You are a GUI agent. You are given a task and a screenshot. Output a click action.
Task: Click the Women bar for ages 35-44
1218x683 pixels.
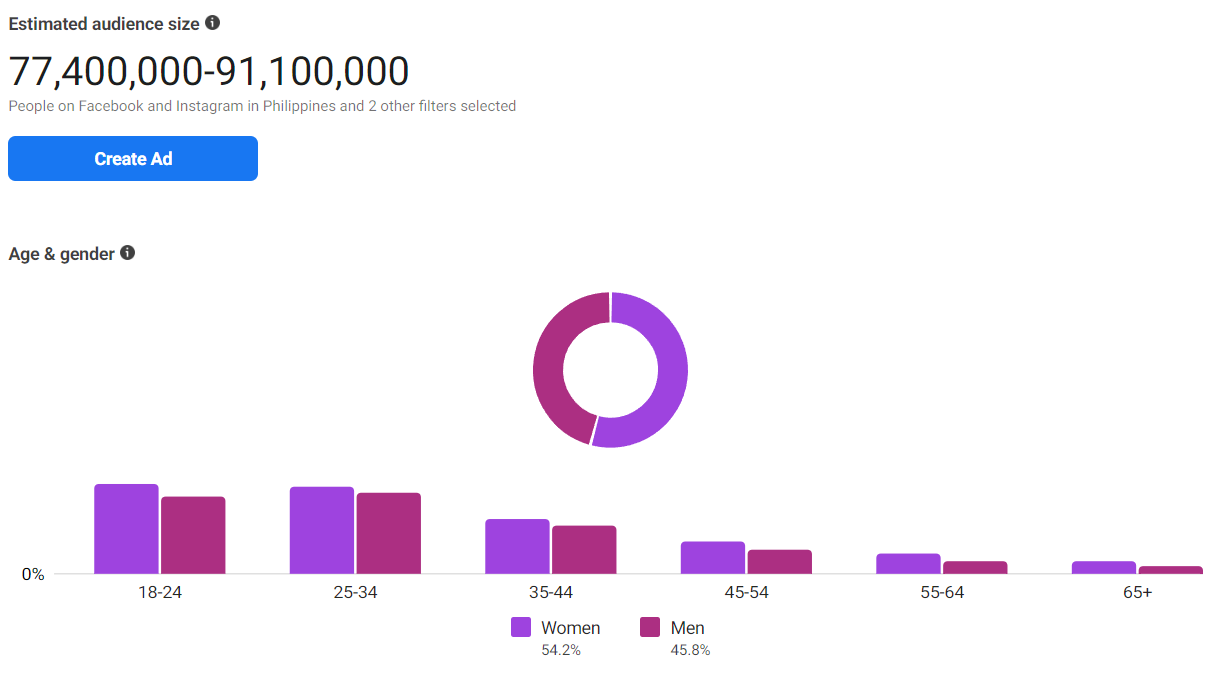[517, 546]
